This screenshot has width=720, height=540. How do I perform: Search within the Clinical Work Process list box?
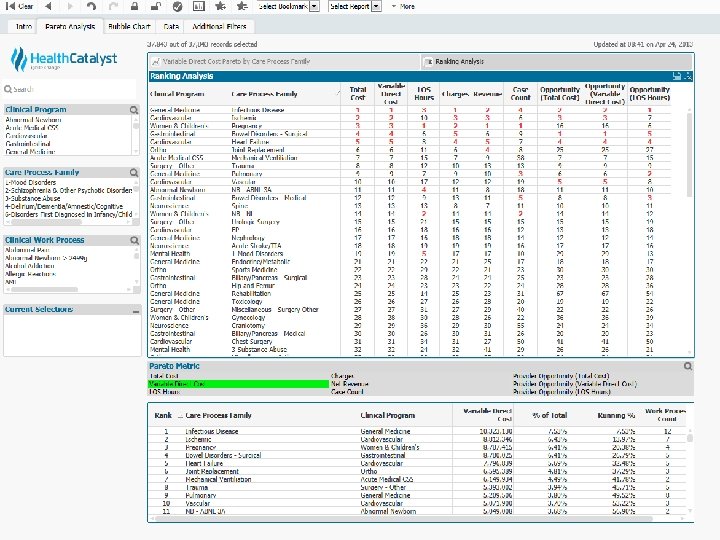pos(134,240)
